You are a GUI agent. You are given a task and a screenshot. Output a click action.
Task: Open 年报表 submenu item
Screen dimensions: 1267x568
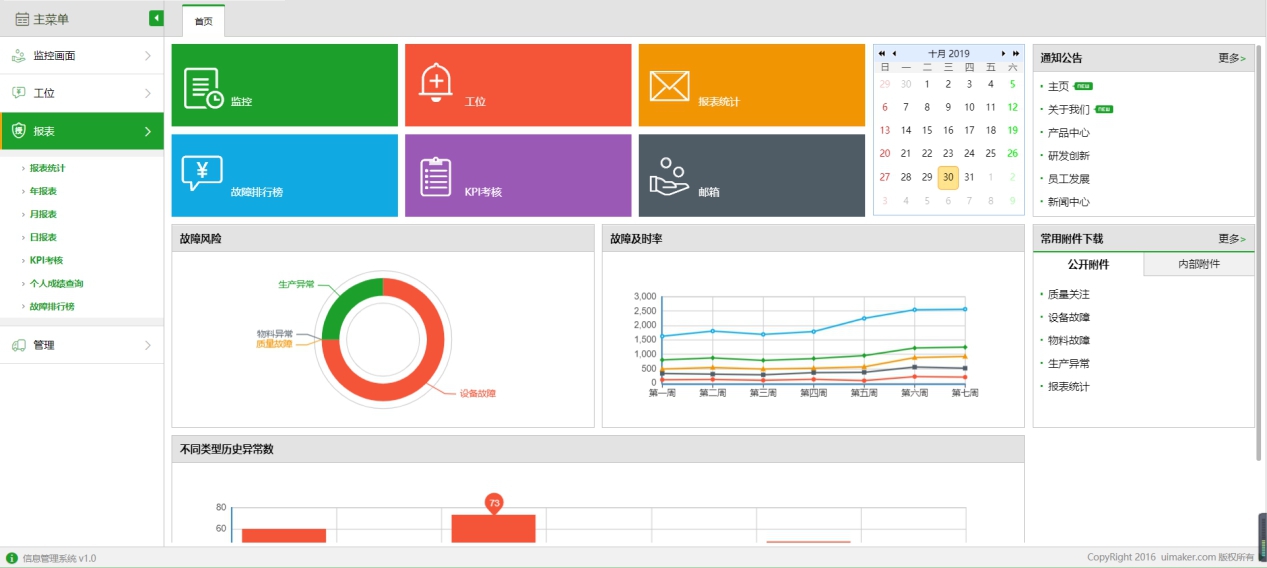coord(43,191)
